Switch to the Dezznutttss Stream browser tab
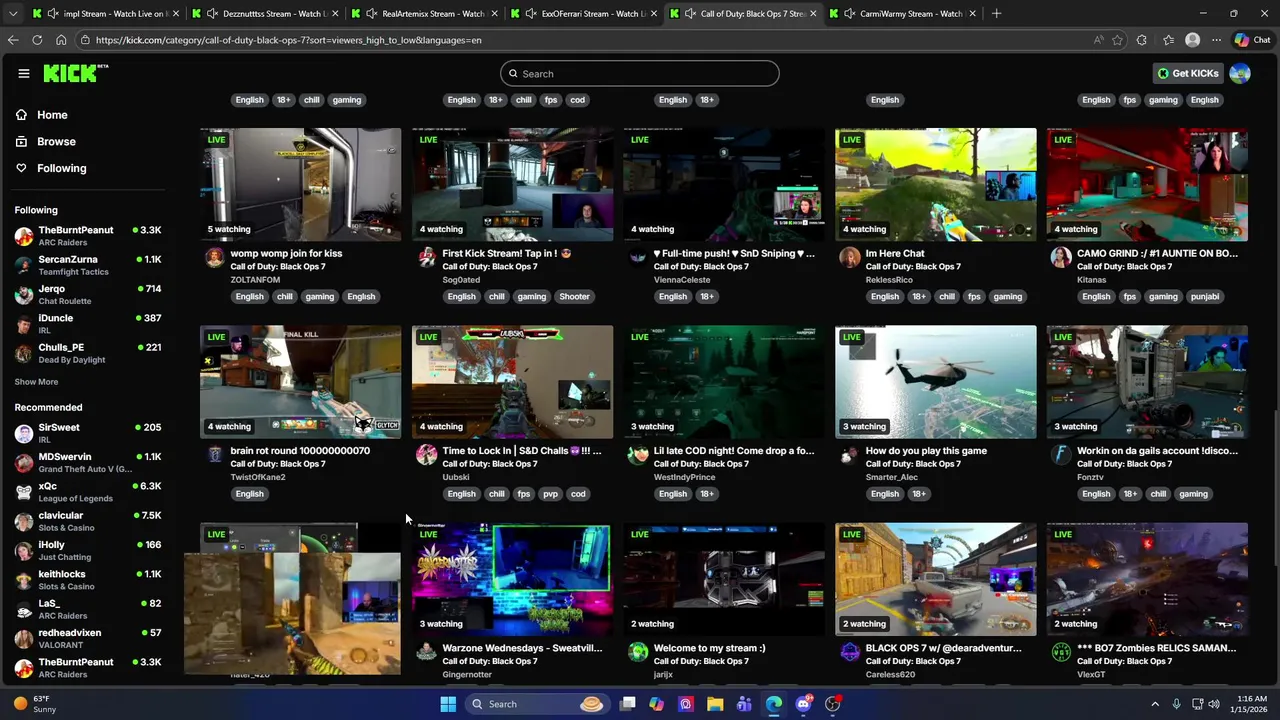1280x720 pixels. pyautogui.click(x=265, y=14)
